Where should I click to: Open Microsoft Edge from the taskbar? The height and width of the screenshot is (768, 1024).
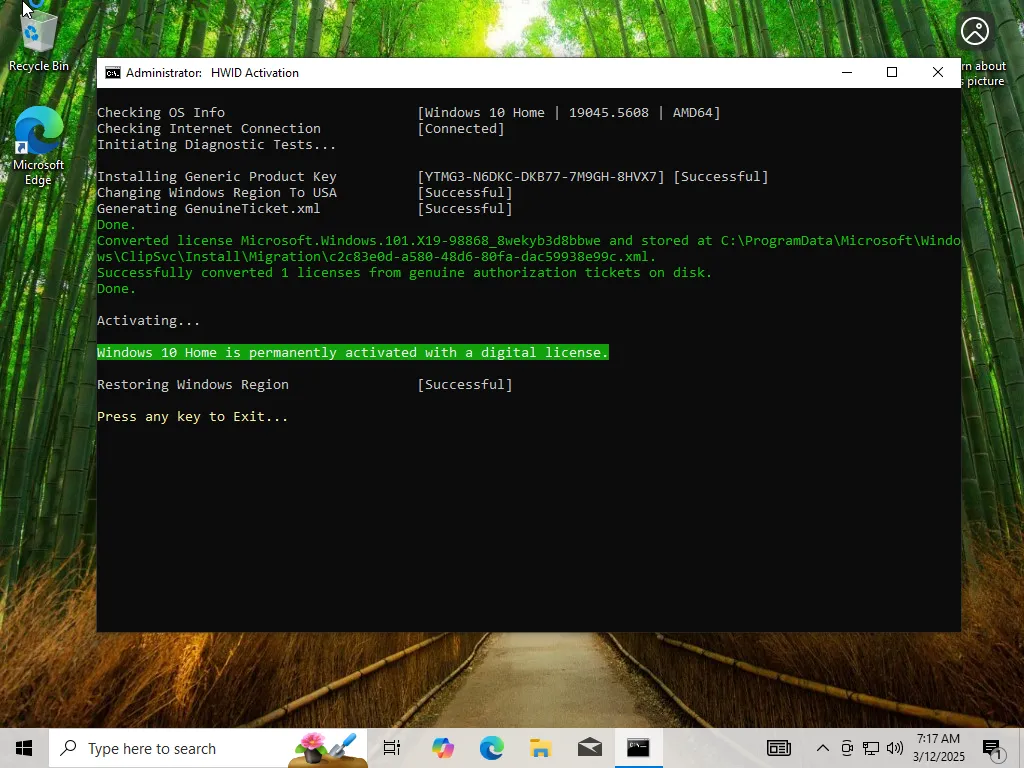(492, 748)
